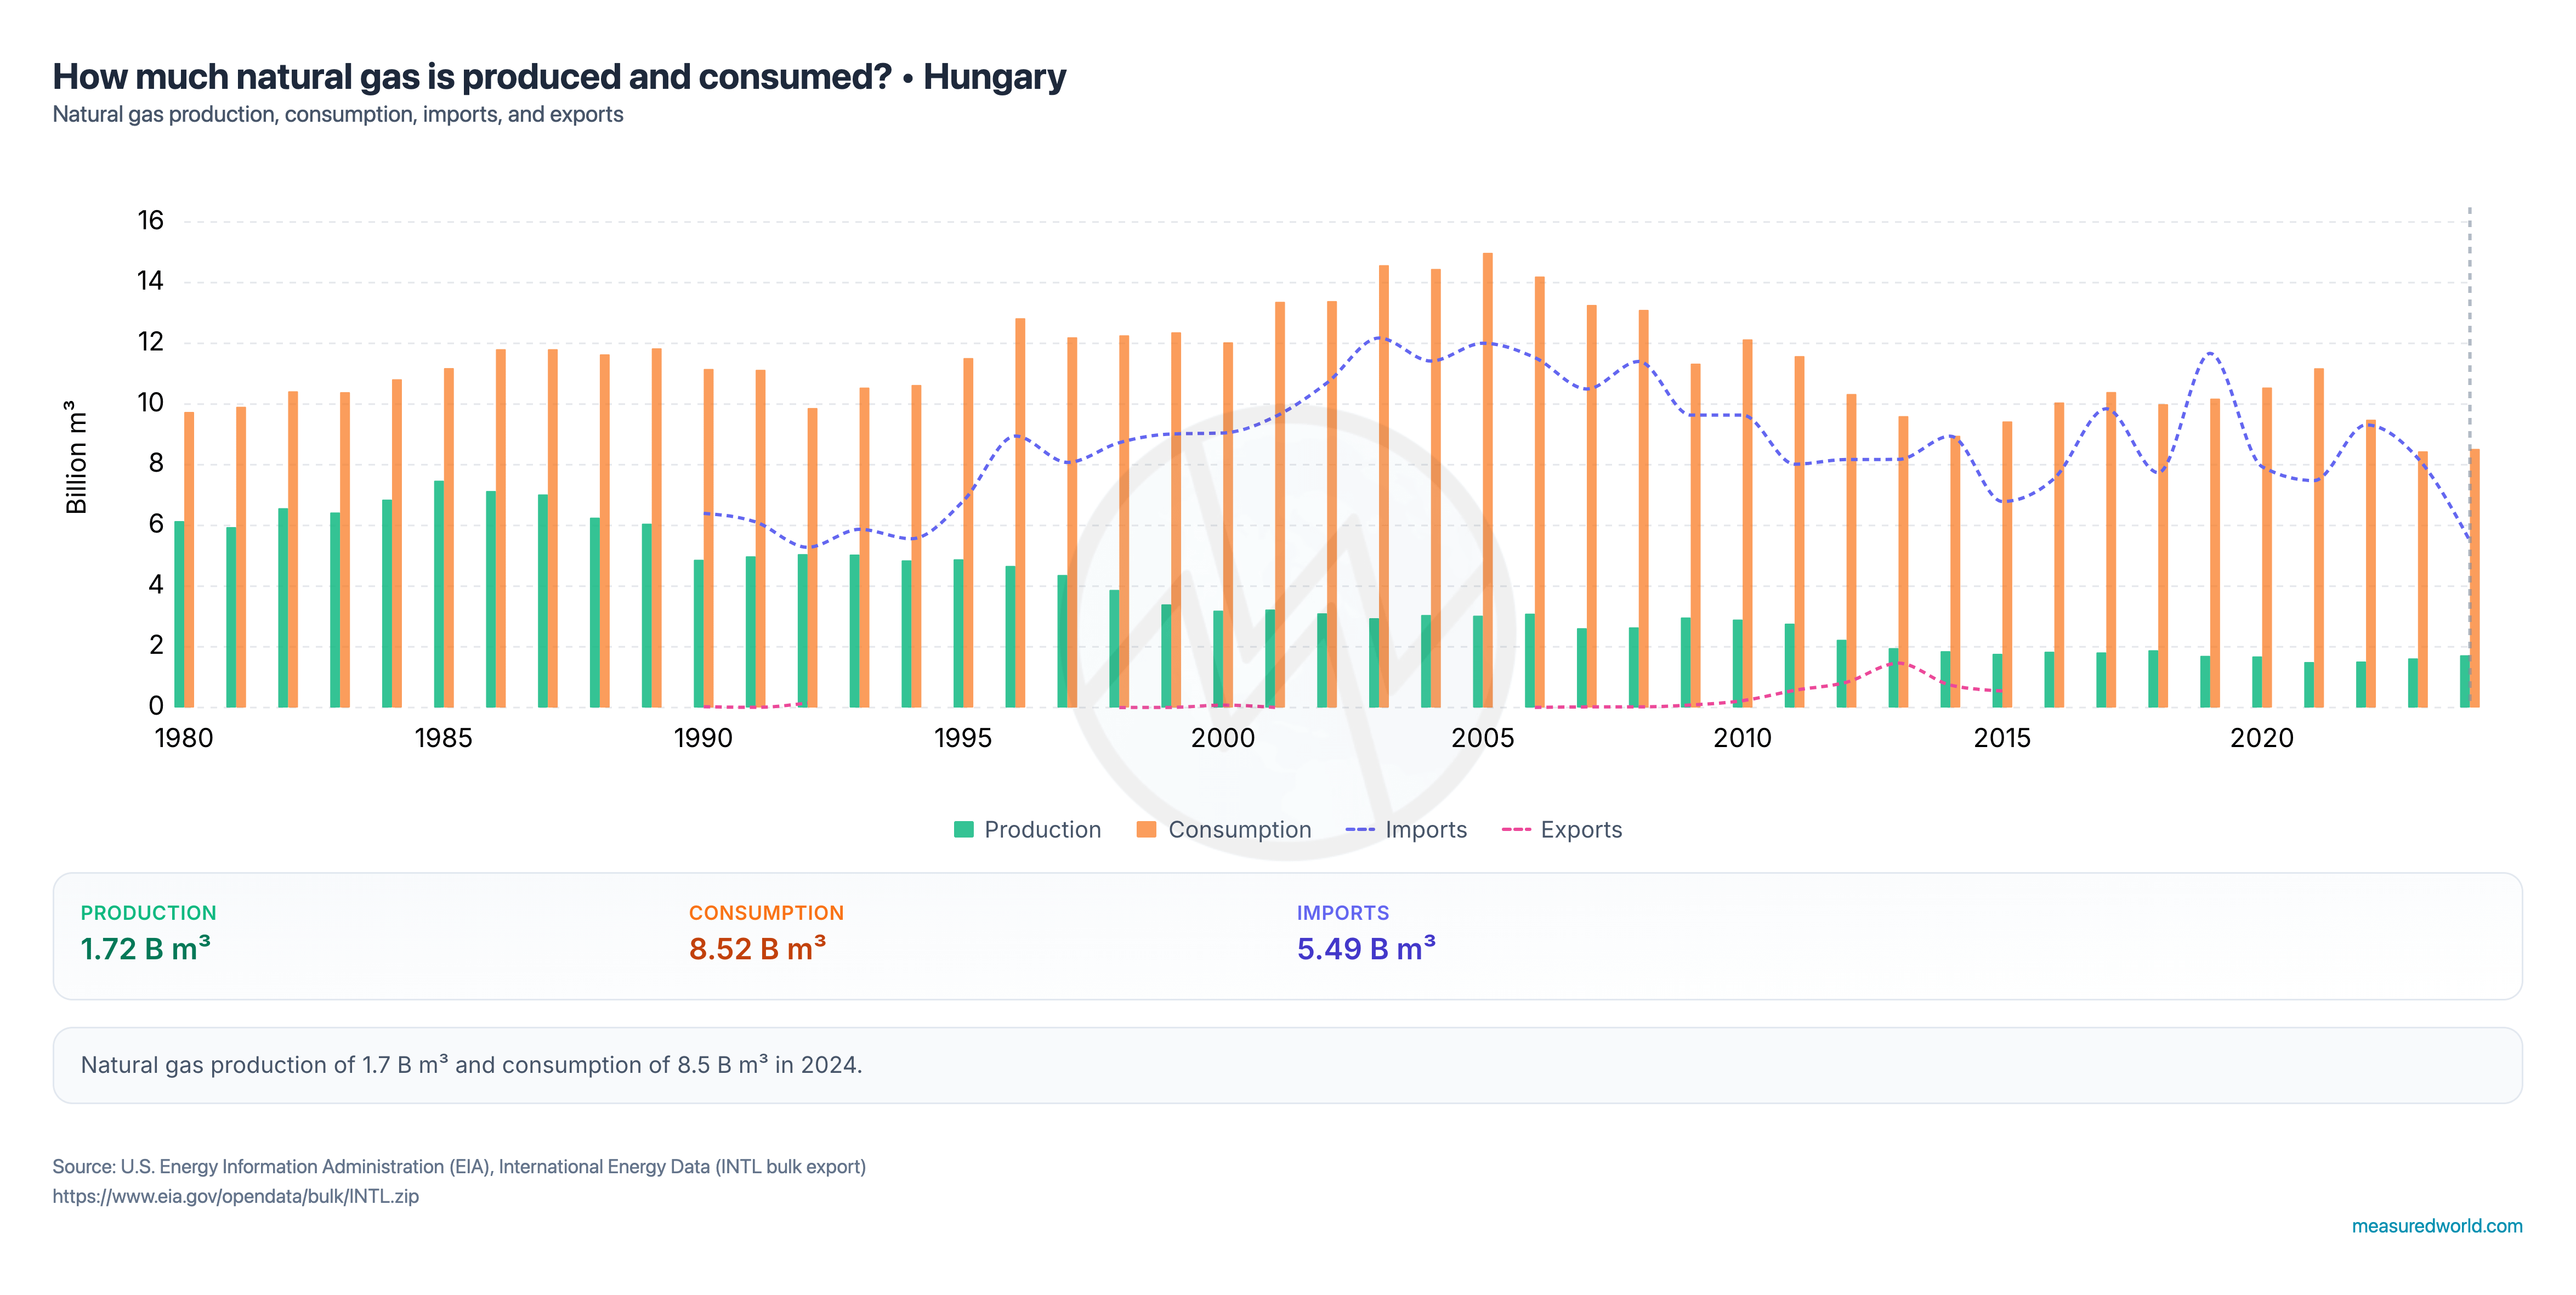Toggle the Production legend entry
Image resolution: width=2576 pixels, height=1295 pixels.
click(1027, 829)
